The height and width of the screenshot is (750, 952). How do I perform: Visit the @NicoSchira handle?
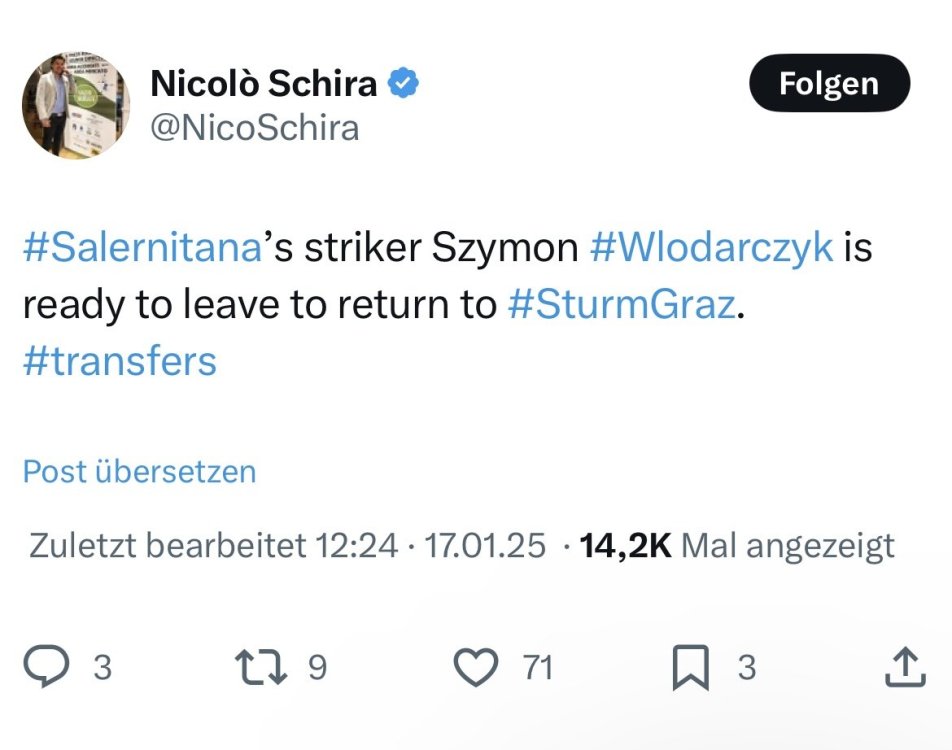tap(254, 128)
